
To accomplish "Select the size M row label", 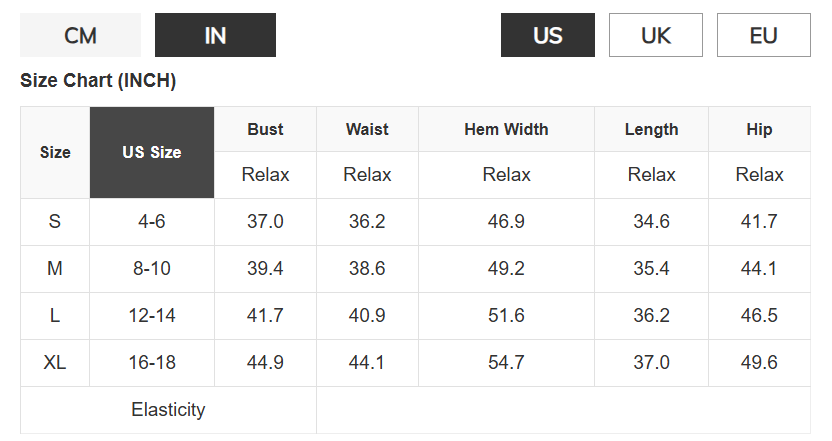I will (55, 269).
